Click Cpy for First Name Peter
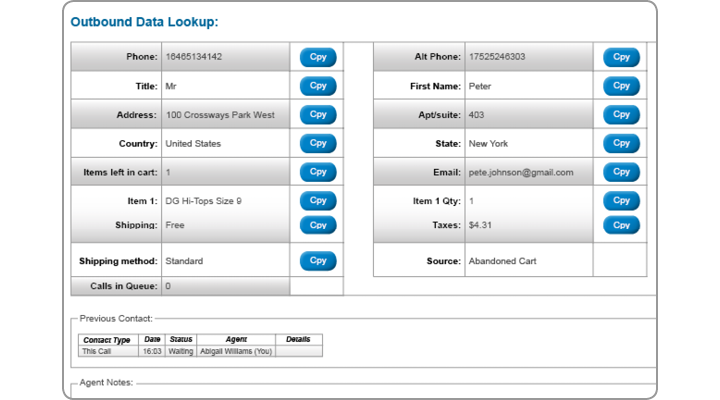 click(x=621, y=86)
